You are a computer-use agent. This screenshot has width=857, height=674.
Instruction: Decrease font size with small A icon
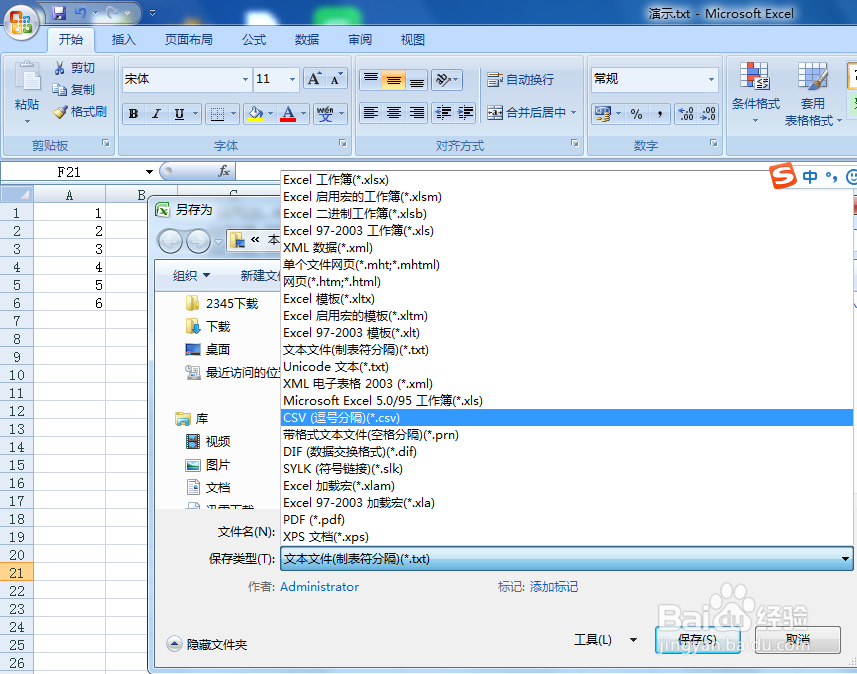point(336,79)
